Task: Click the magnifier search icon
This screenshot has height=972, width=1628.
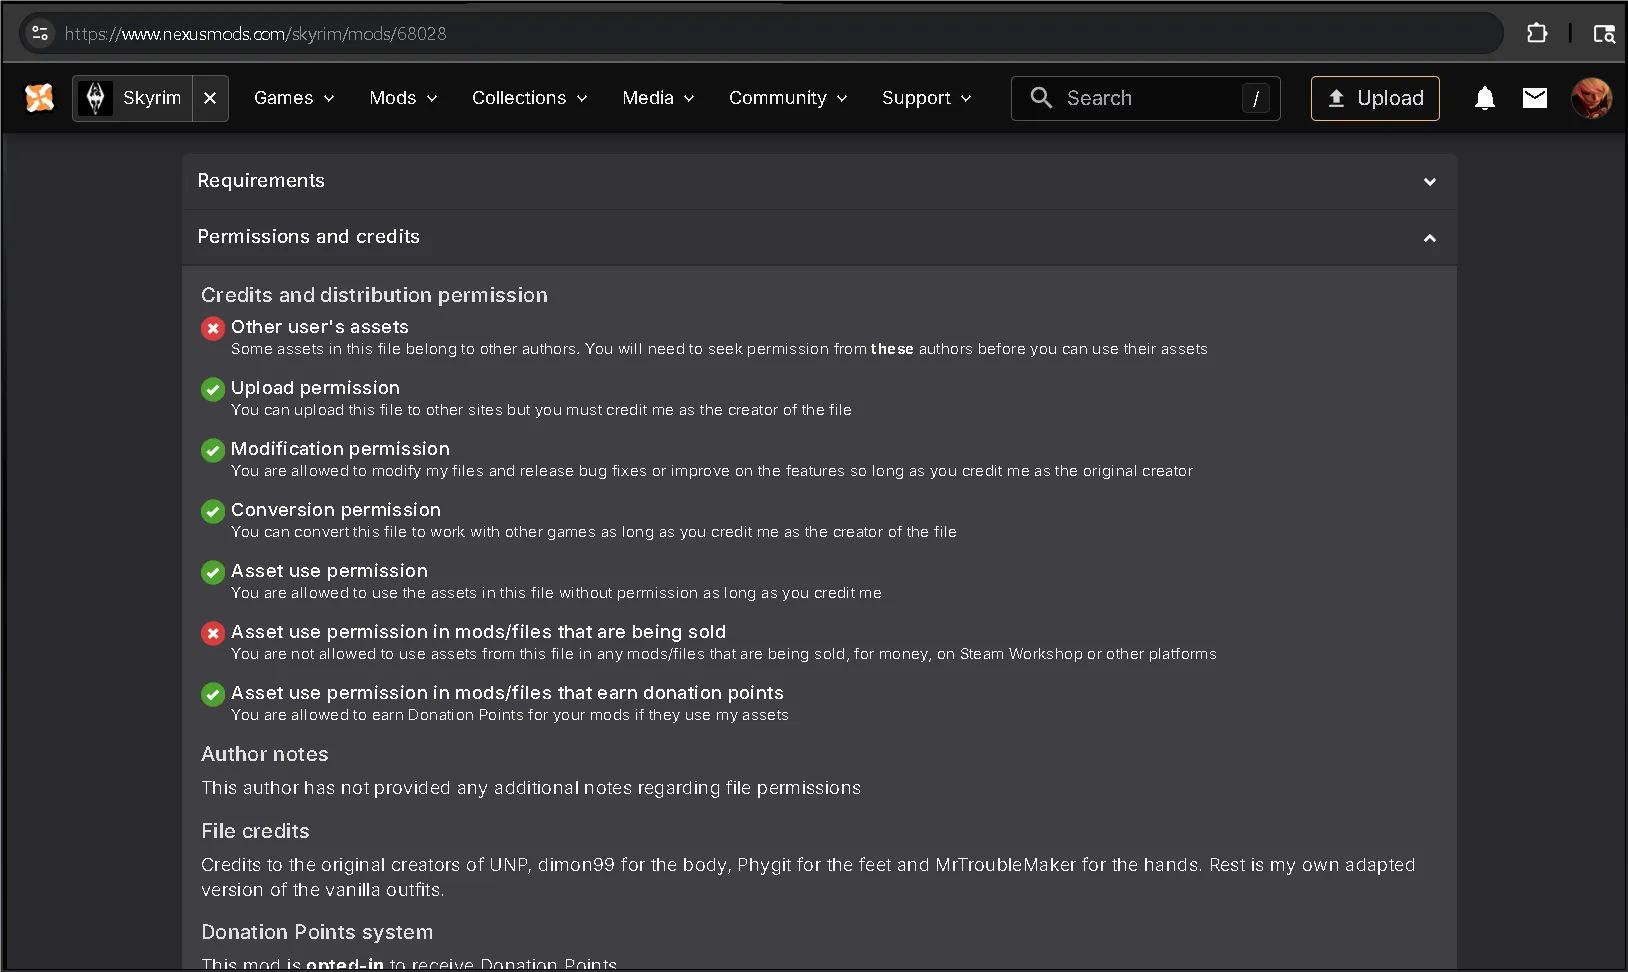Action: coord(1041,98)
